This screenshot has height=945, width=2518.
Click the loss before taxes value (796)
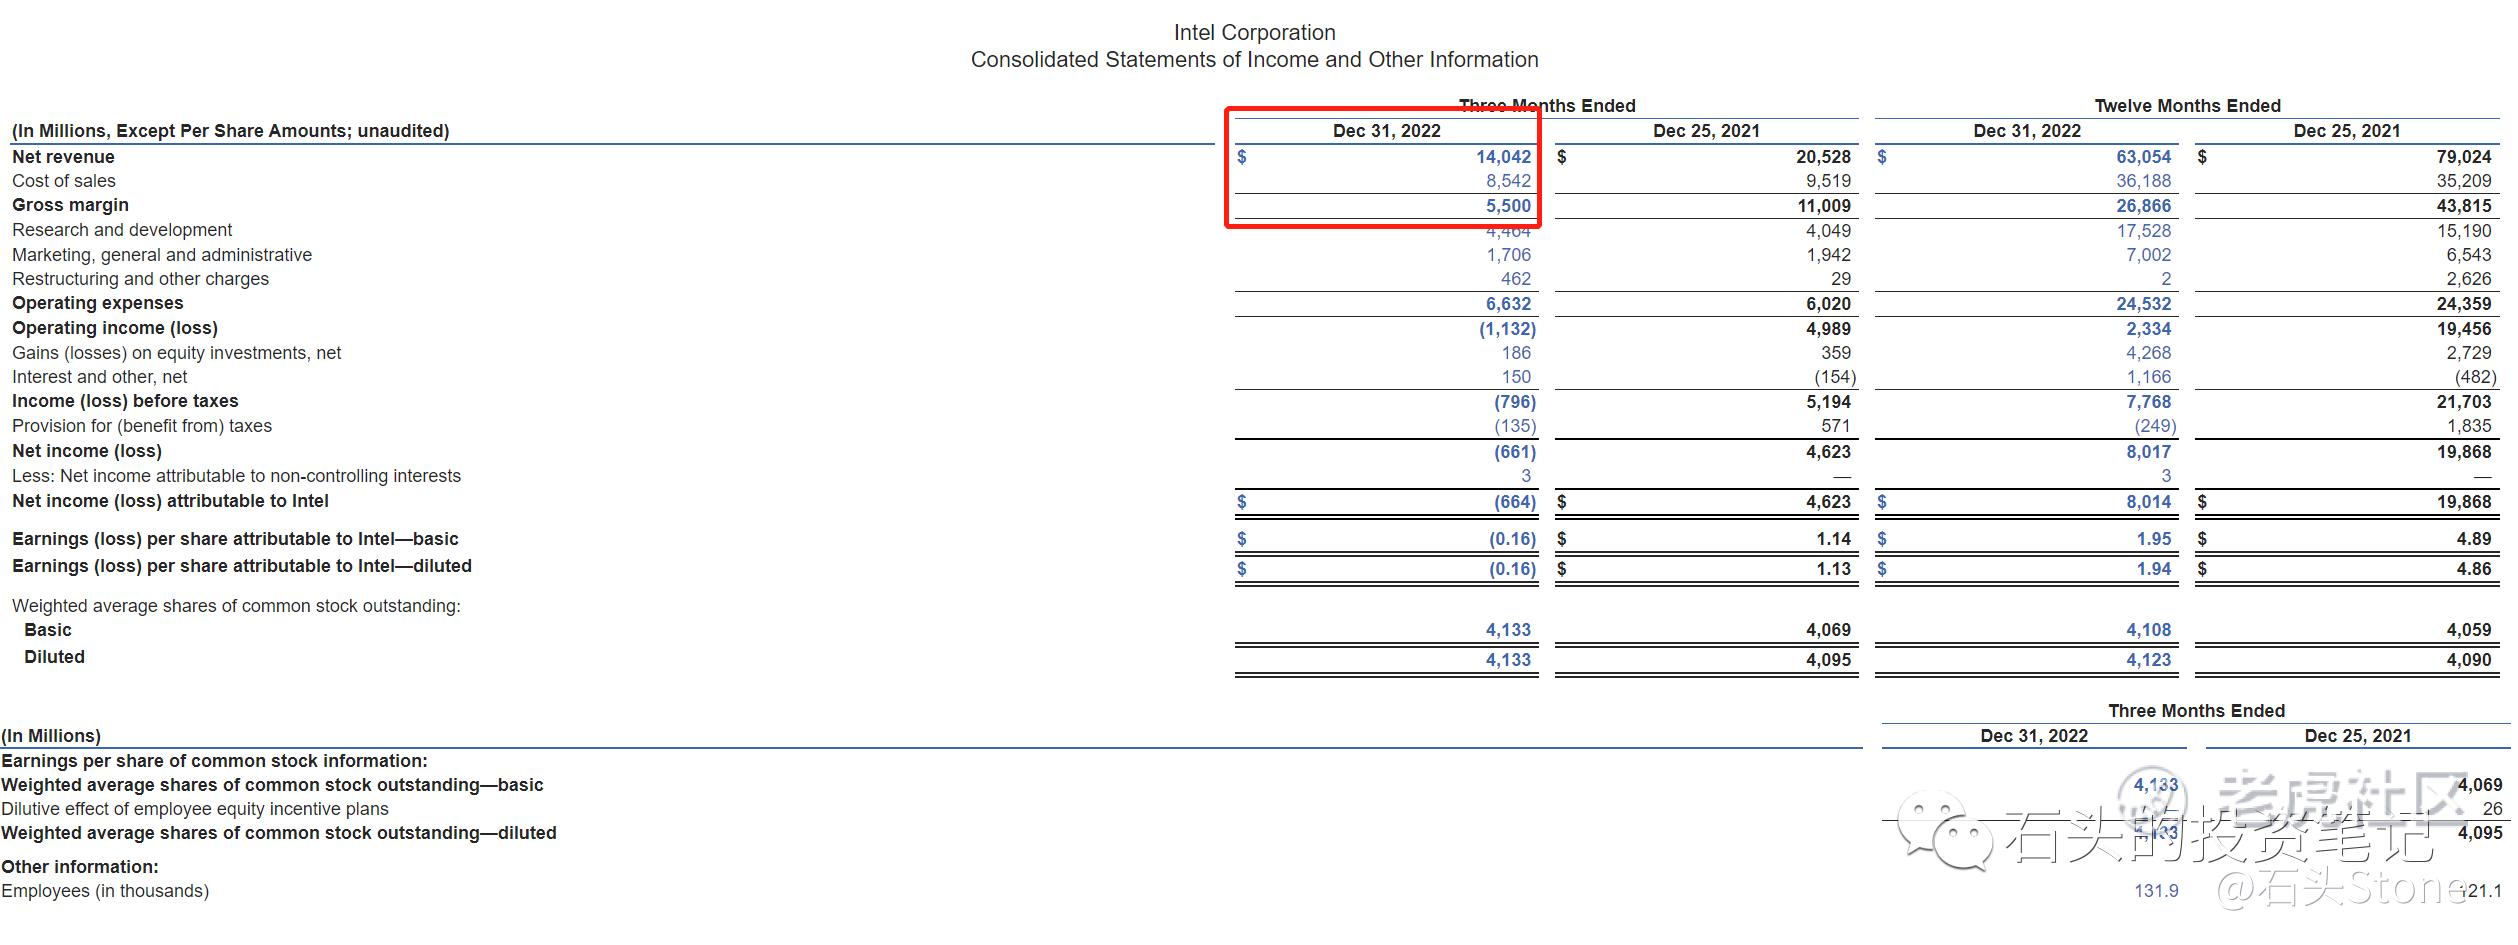(1515, 402)
